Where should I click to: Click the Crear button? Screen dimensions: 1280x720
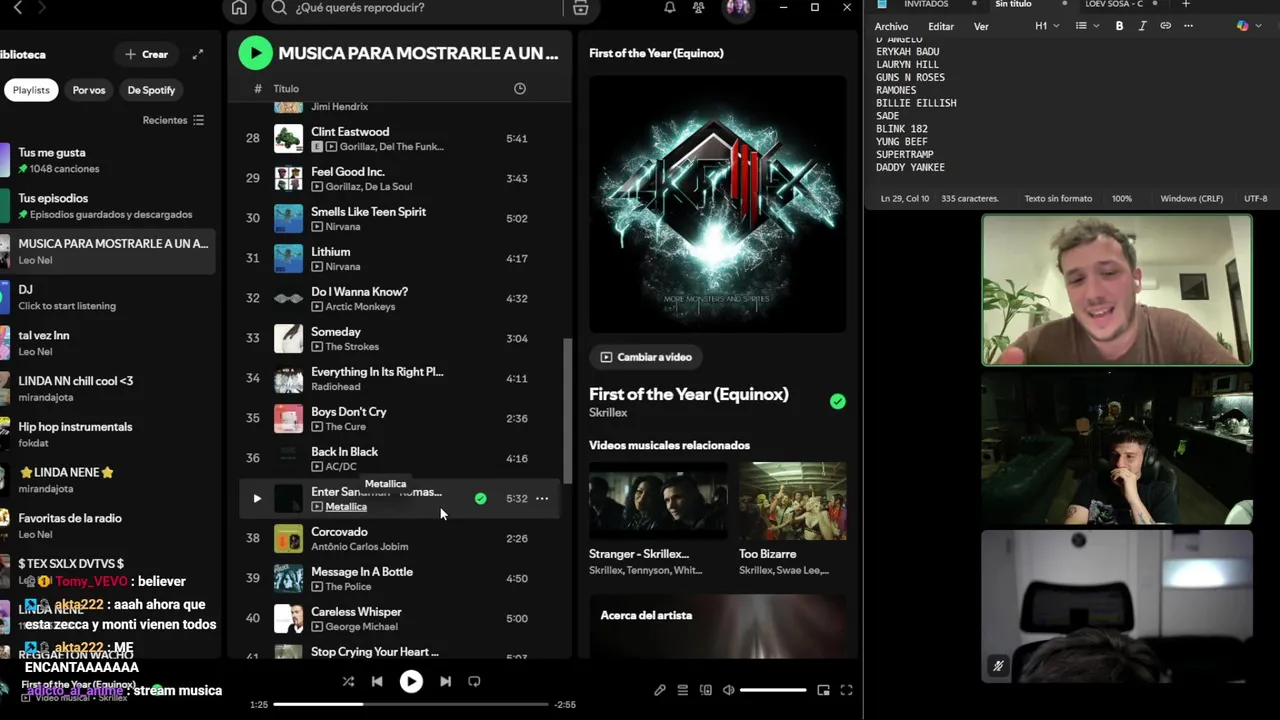pos(146,54)
